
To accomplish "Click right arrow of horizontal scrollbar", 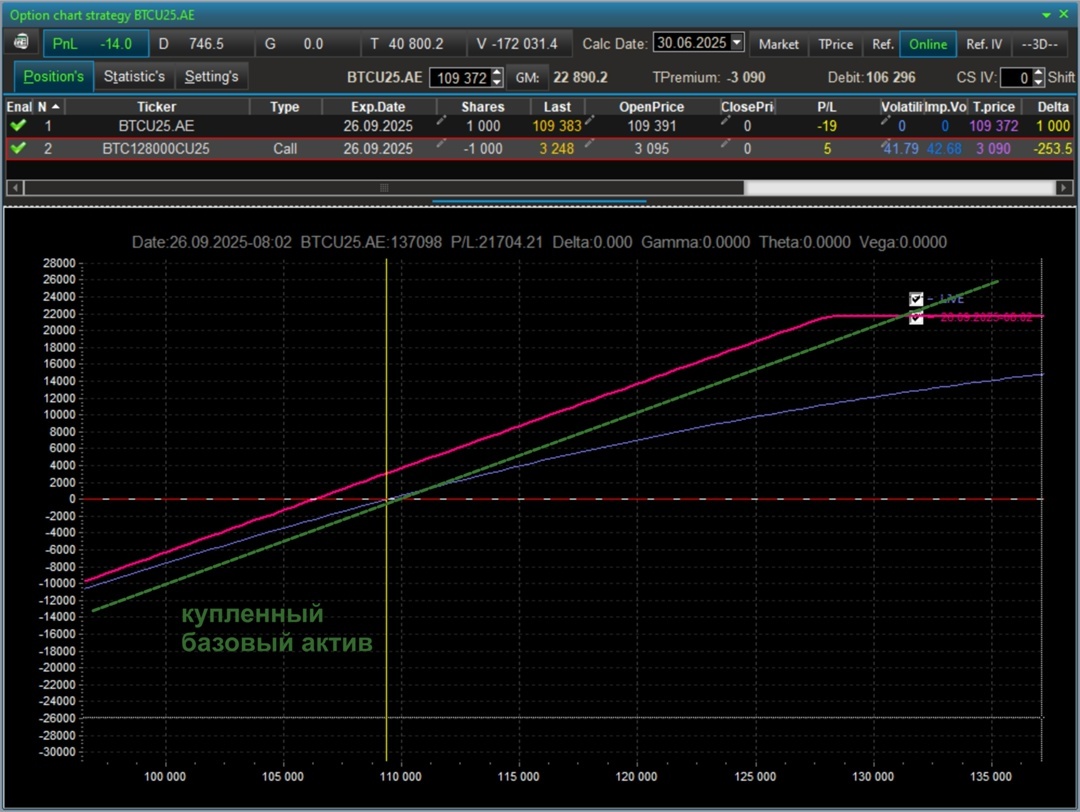I will click(x=1064, y=187).
